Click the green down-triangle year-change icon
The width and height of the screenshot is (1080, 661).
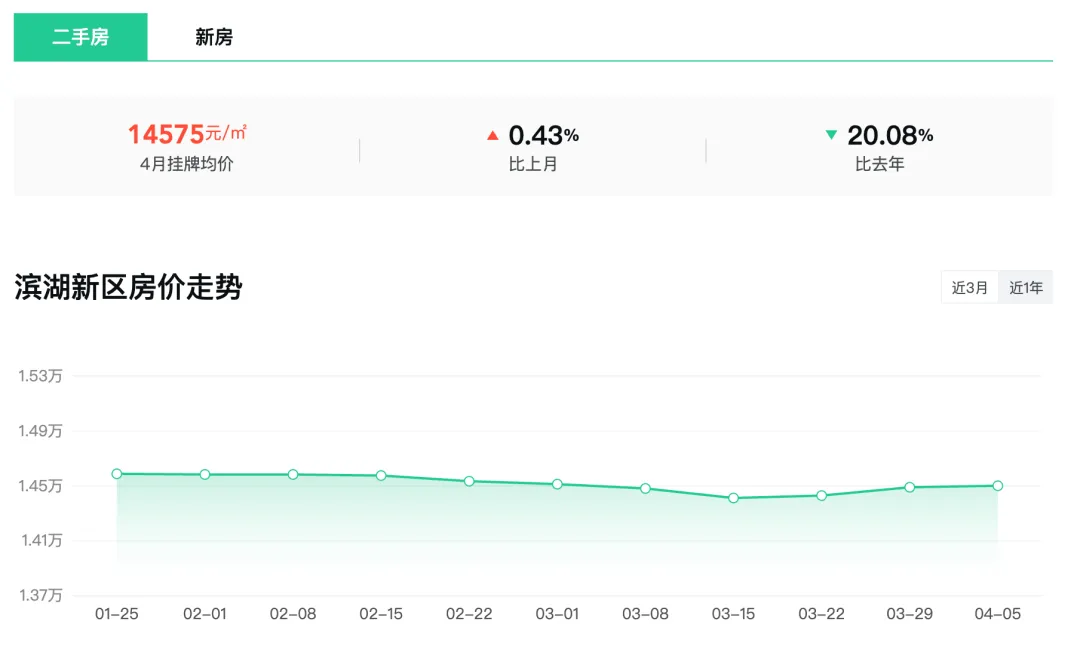pyautogui.click(x=831, y=135)
